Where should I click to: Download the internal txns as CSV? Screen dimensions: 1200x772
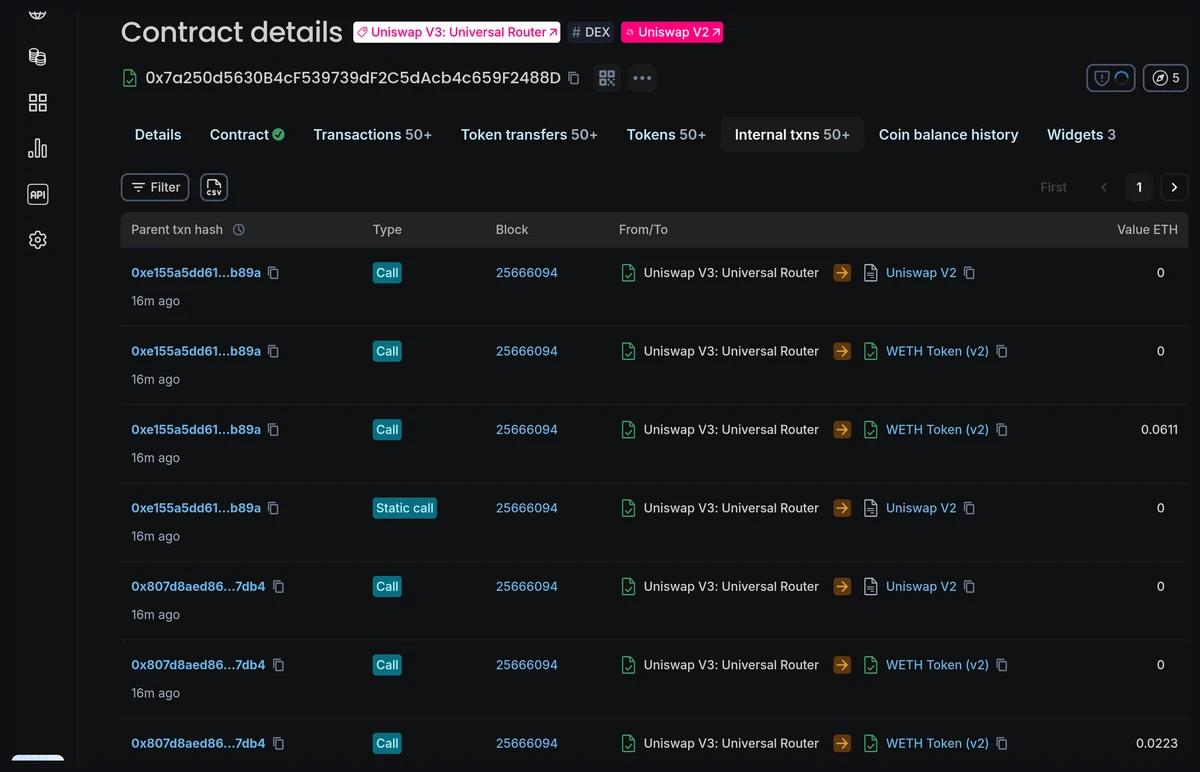click(x=214, y=187)
